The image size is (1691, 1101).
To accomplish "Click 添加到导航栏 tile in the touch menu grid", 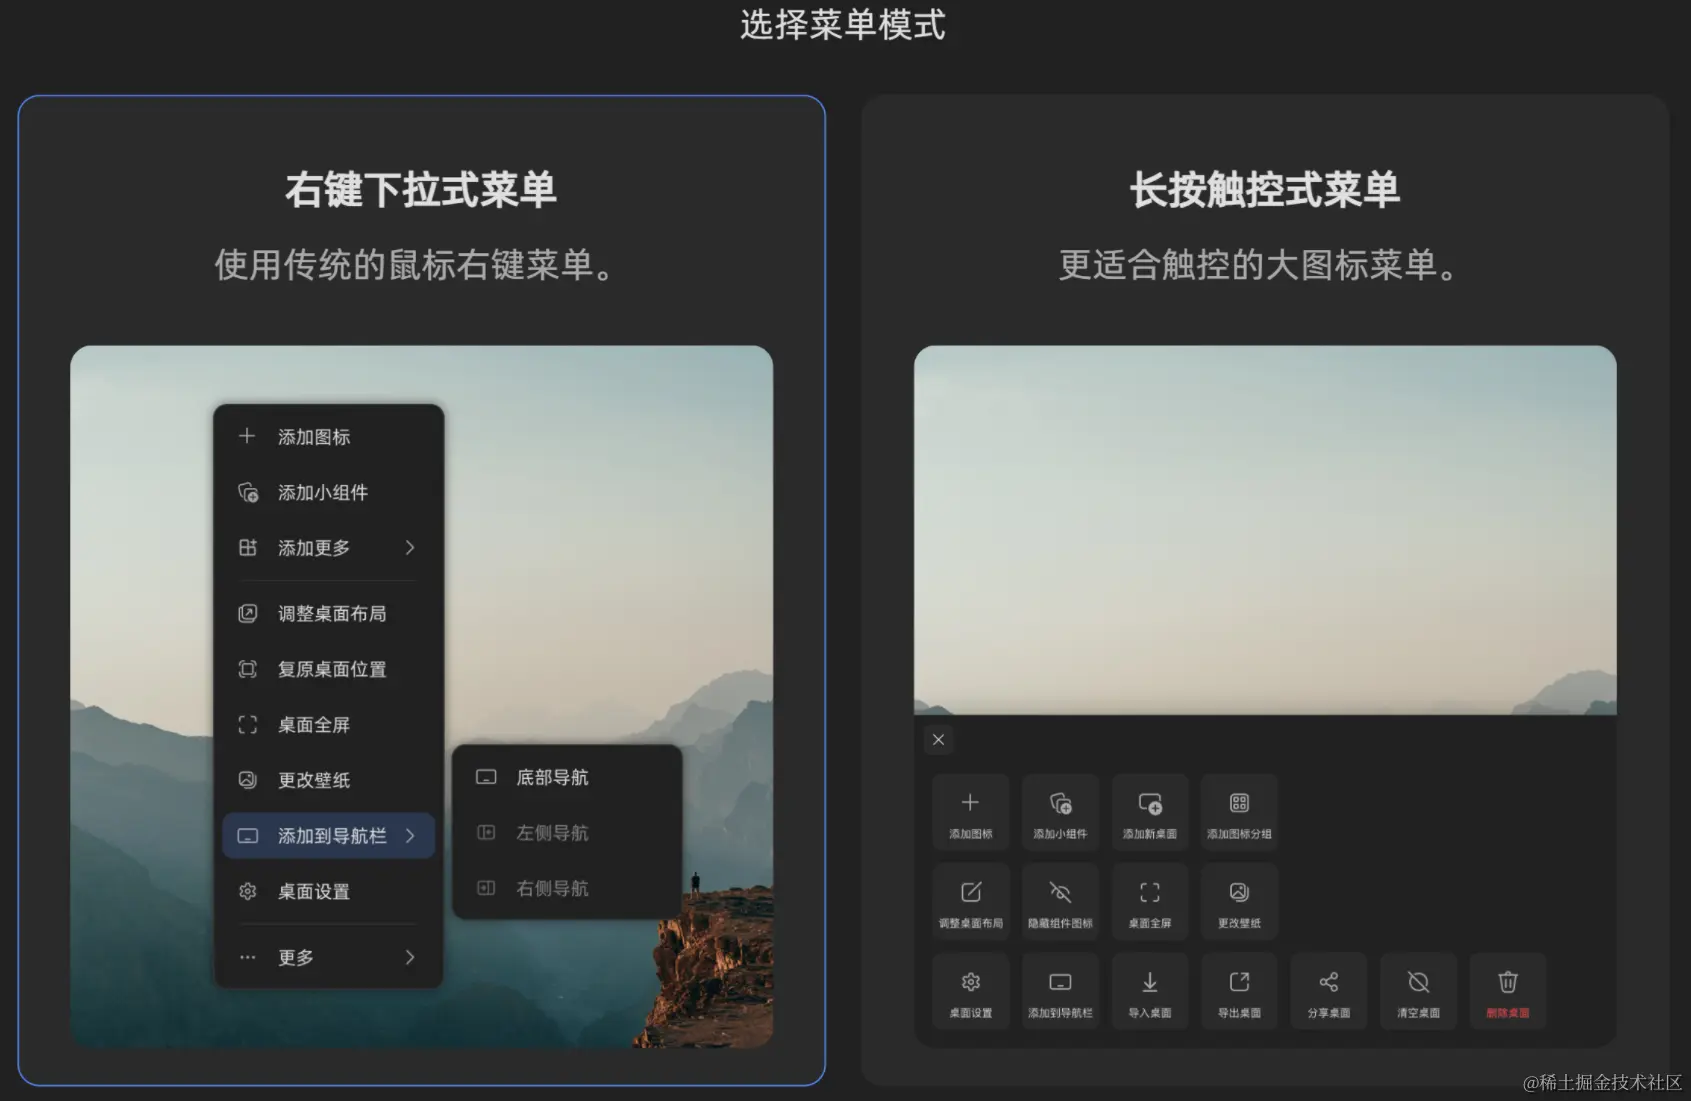I will tap(1060, 992).
